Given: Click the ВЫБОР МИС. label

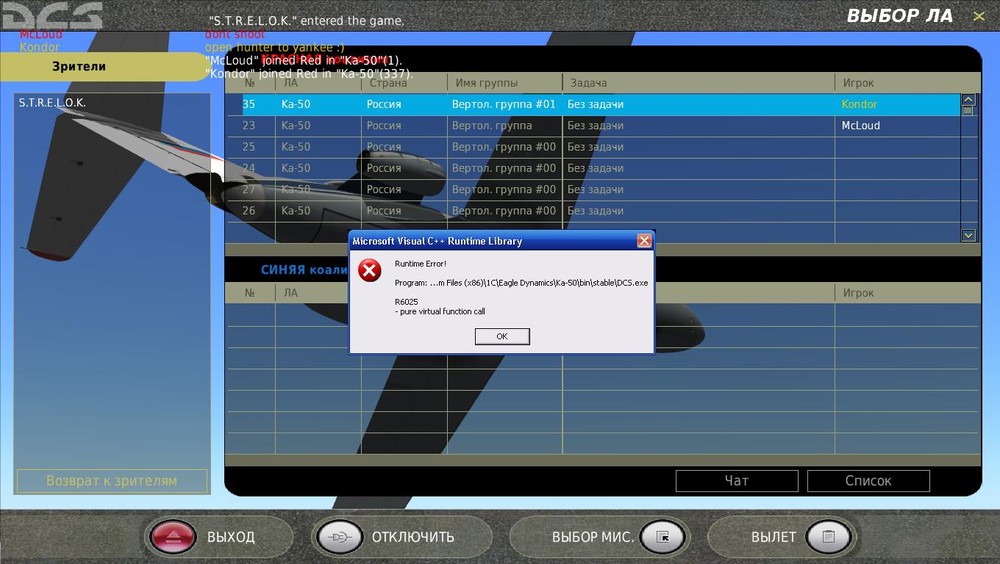Looking at the screenshot, I should (x=592, y=537).
